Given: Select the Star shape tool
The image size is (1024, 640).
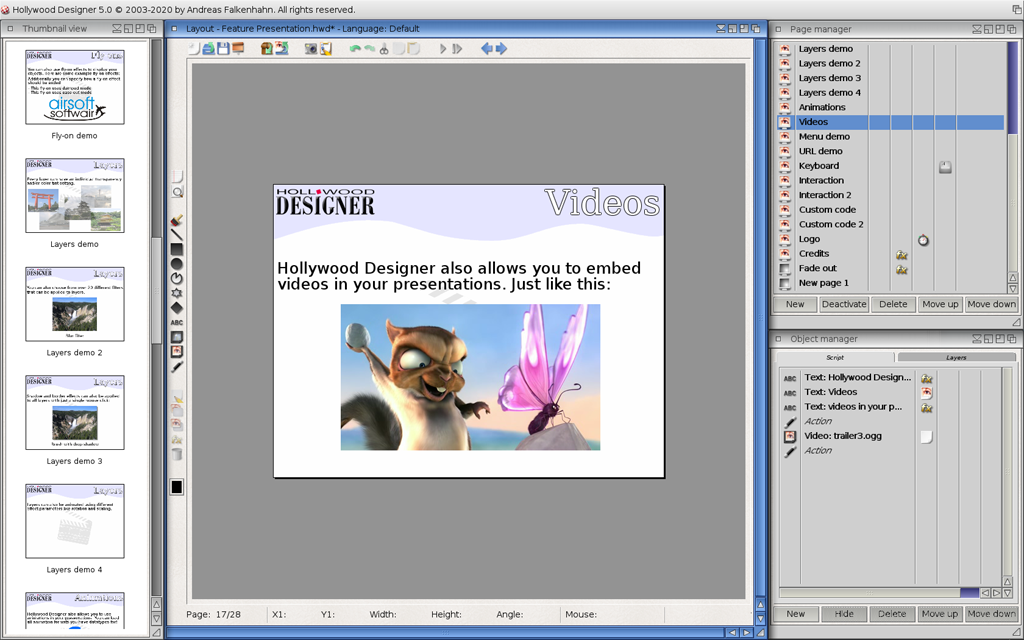Looking at the screenshot, I should (x=177, y=293).
